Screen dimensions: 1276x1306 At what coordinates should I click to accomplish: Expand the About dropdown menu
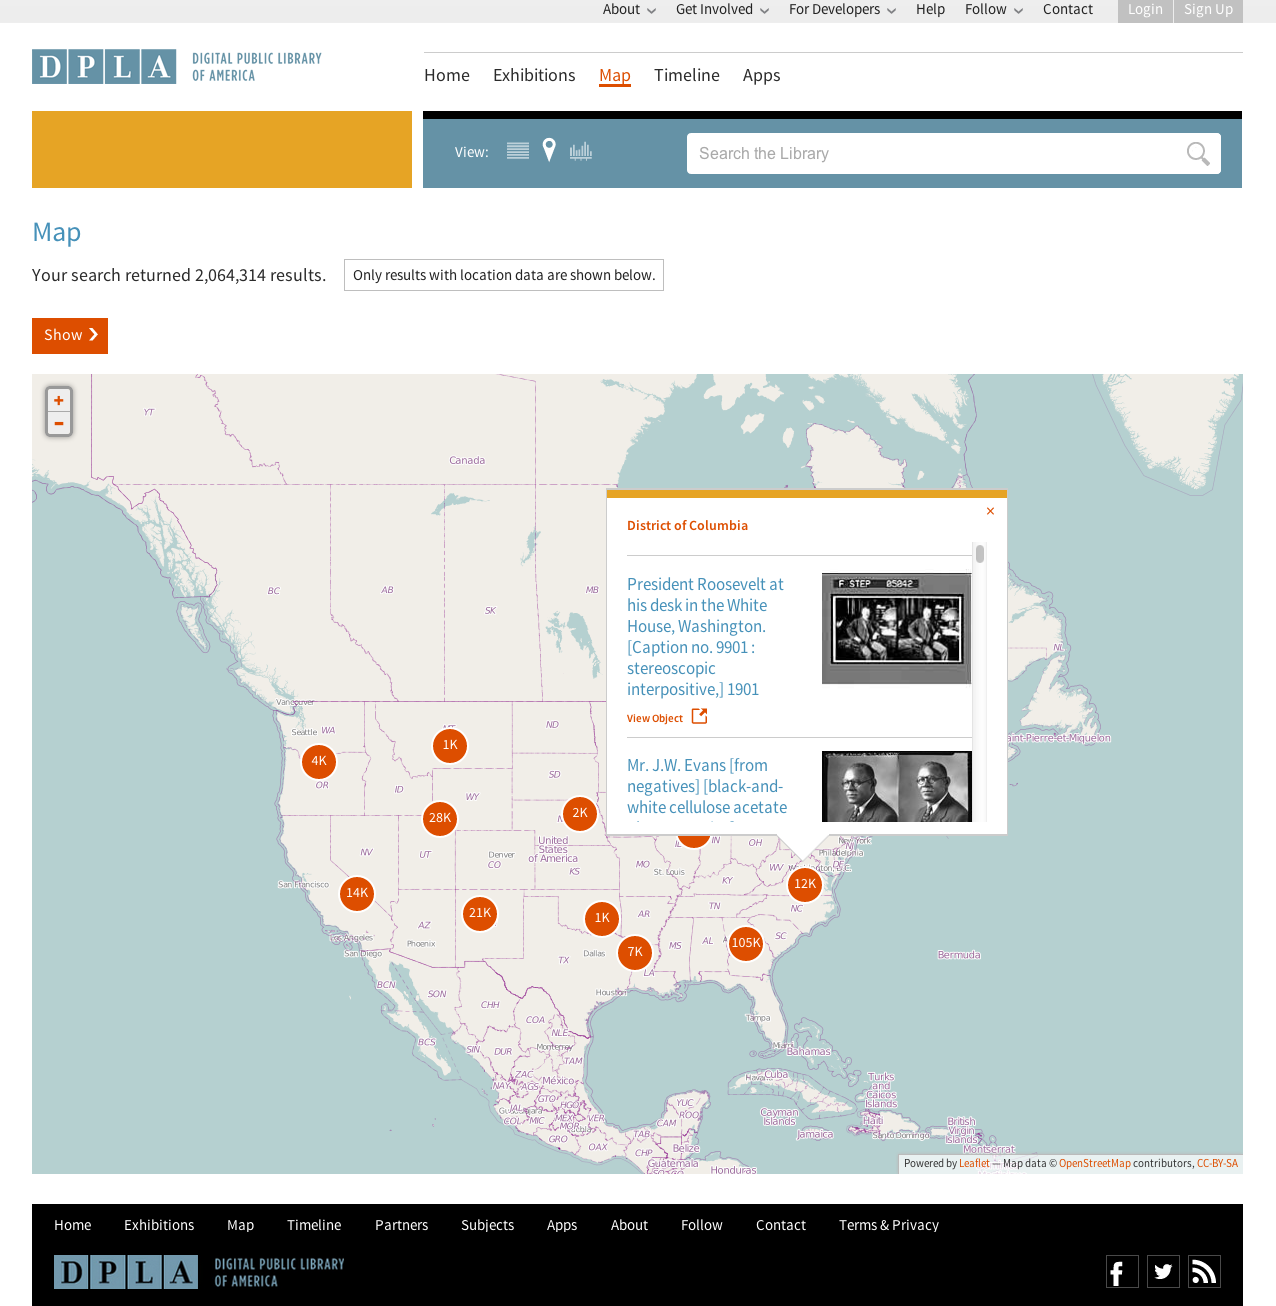pos(629,10)
